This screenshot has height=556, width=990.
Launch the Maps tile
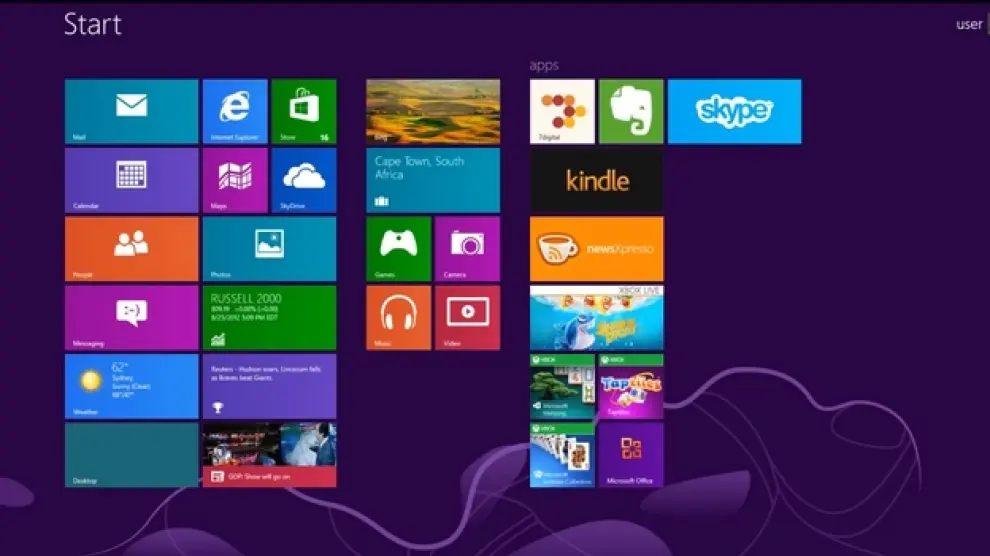point(235,180)
